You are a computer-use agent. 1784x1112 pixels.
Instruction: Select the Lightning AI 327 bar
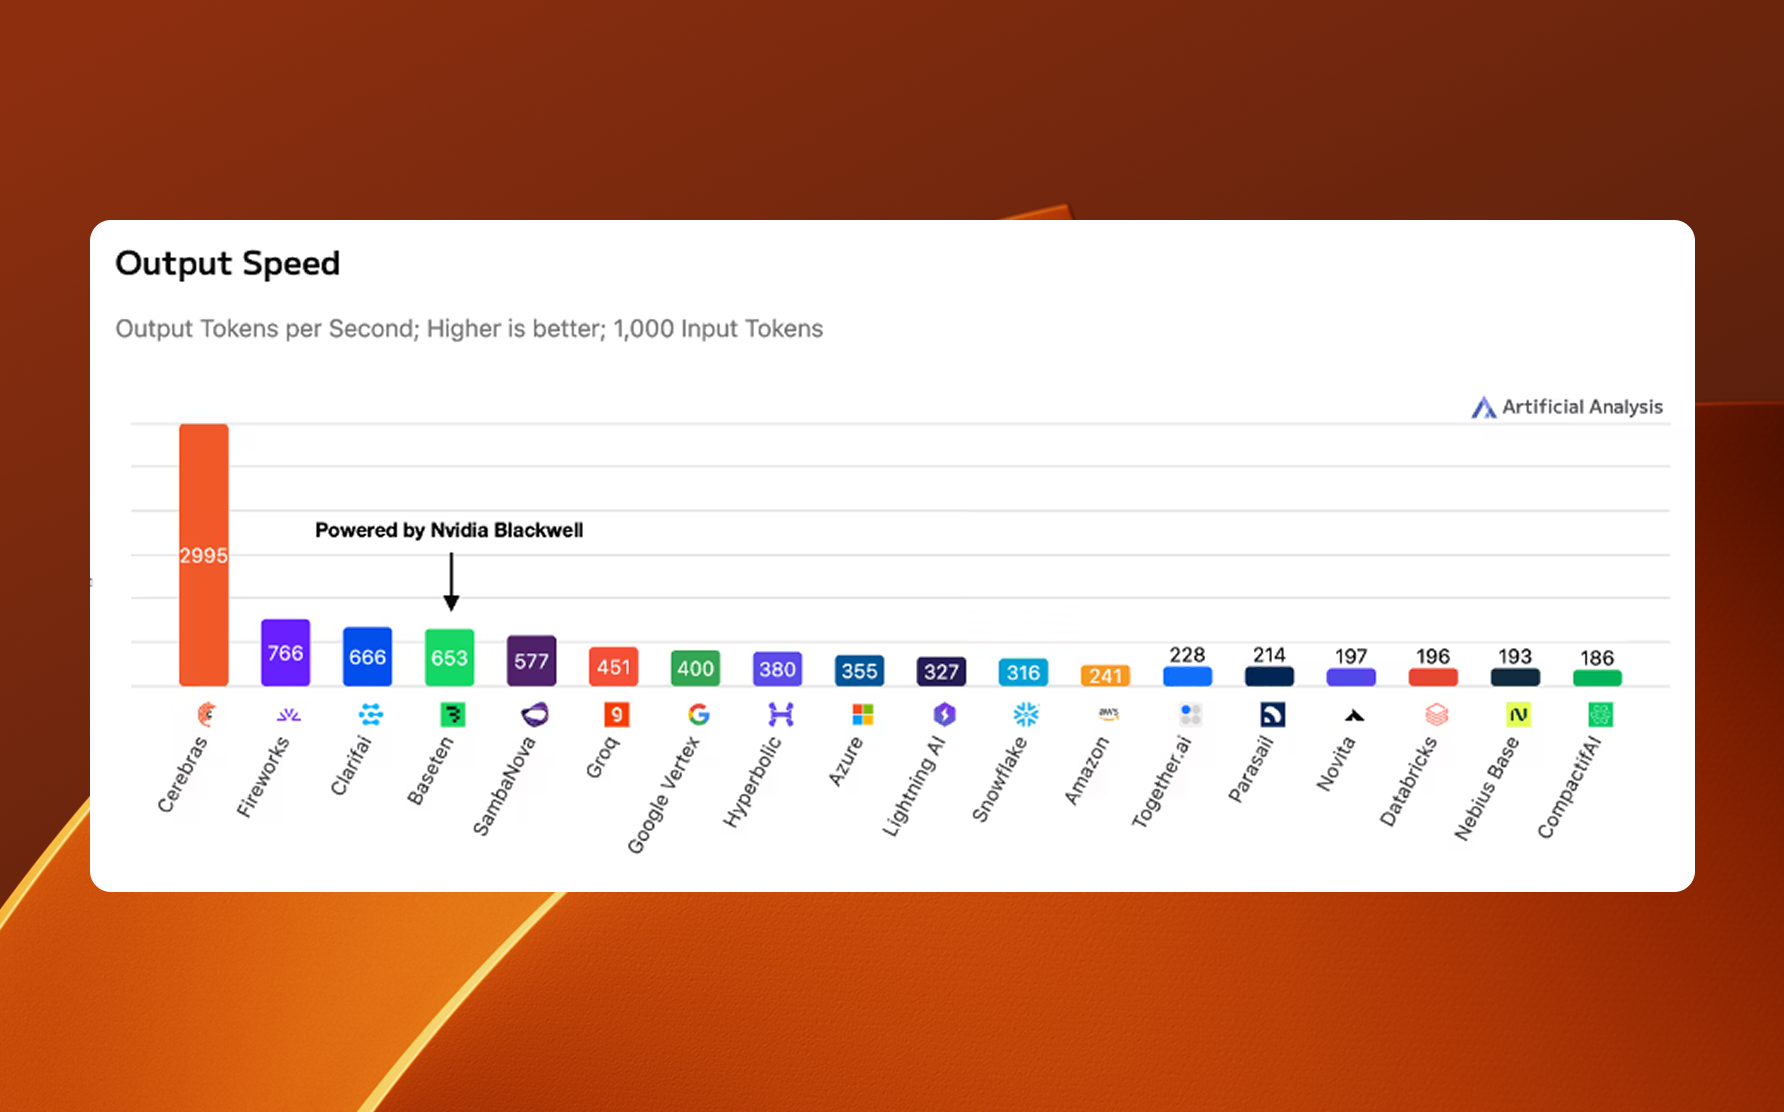(x=941, y=672)
